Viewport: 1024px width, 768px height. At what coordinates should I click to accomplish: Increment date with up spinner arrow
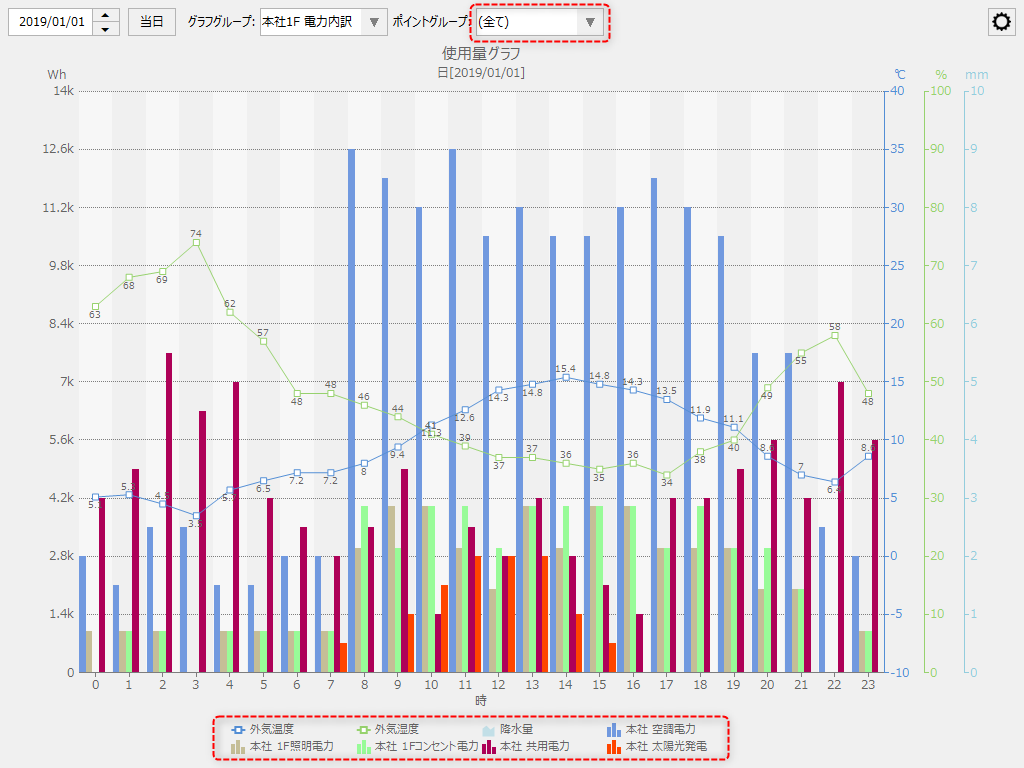107,15
